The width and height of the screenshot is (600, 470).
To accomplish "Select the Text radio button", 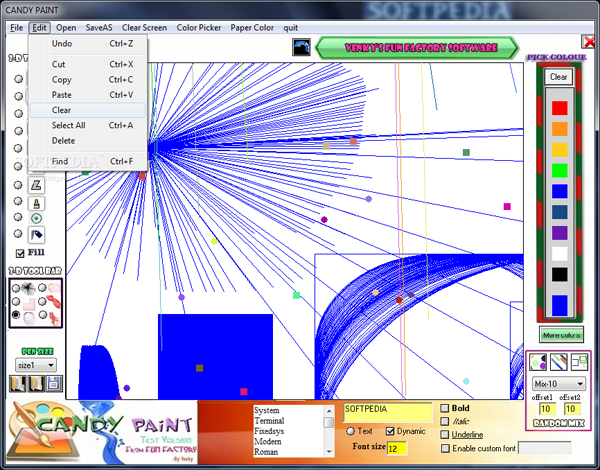I will (350, 431).
